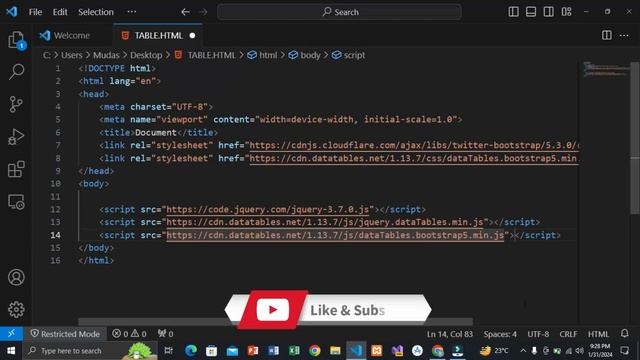
Task: Change end of line sequence CRLF
Action: (x=568, y=334)
